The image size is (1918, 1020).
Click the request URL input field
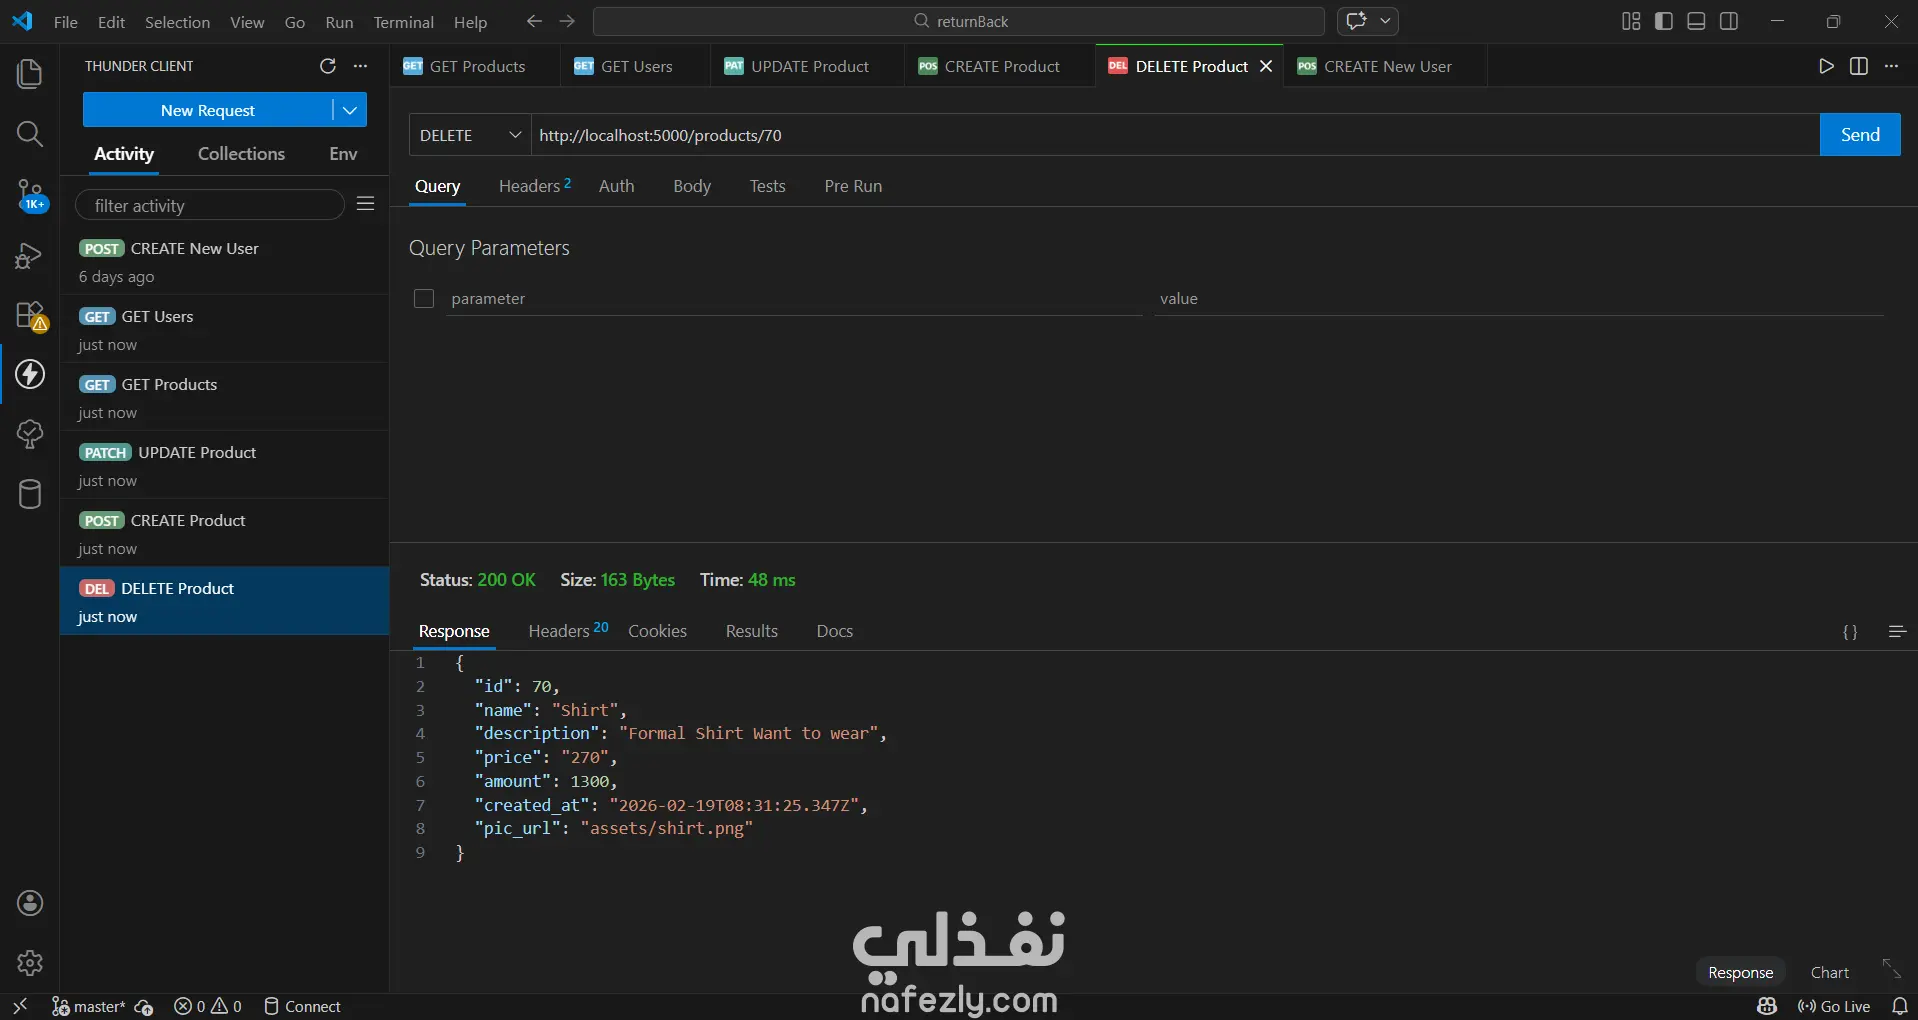1175,135
